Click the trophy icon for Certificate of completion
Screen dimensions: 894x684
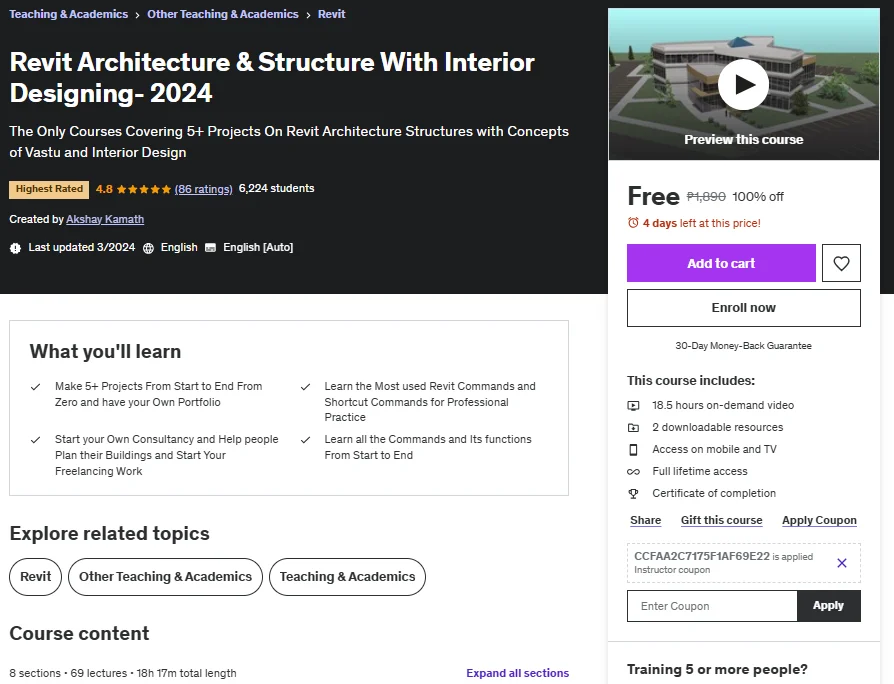coord(633,494)
